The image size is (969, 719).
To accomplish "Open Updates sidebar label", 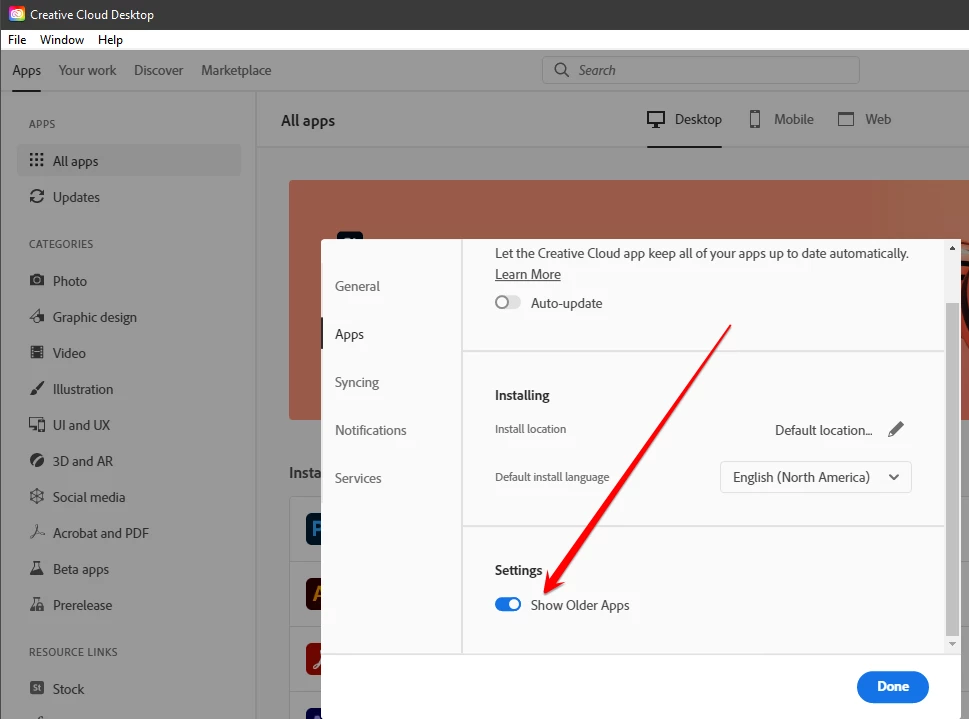I will coord(76,197).
